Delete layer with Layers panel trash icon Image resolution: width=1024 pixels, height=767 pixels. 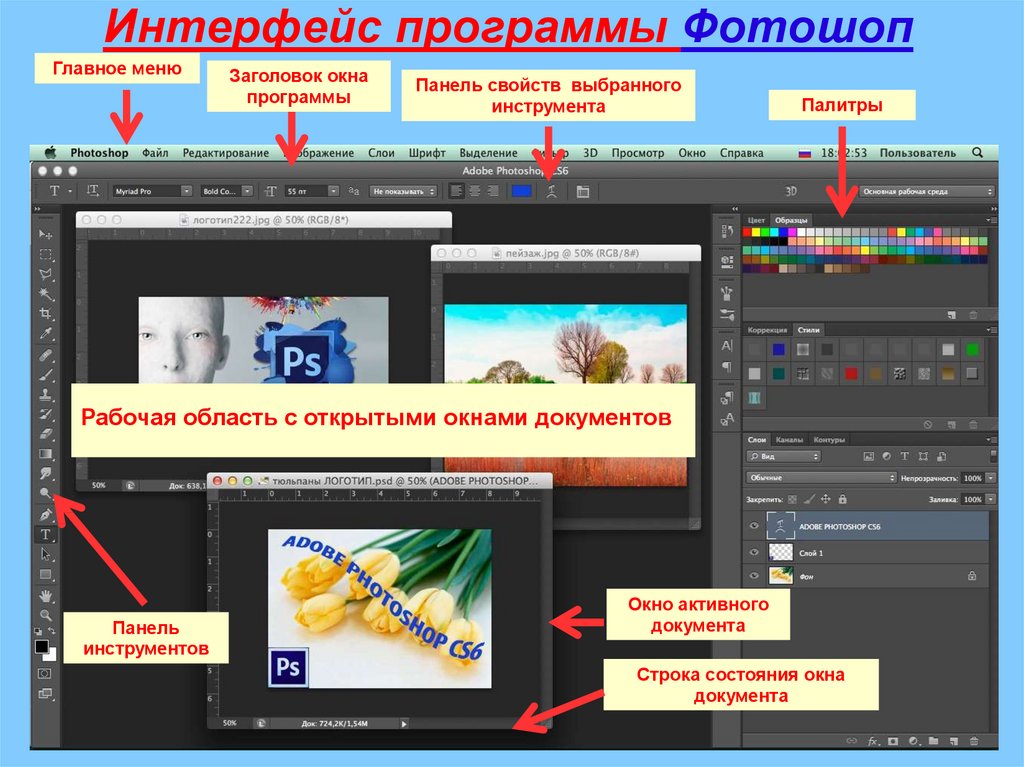pyautogui.click(x=974, y=741)
